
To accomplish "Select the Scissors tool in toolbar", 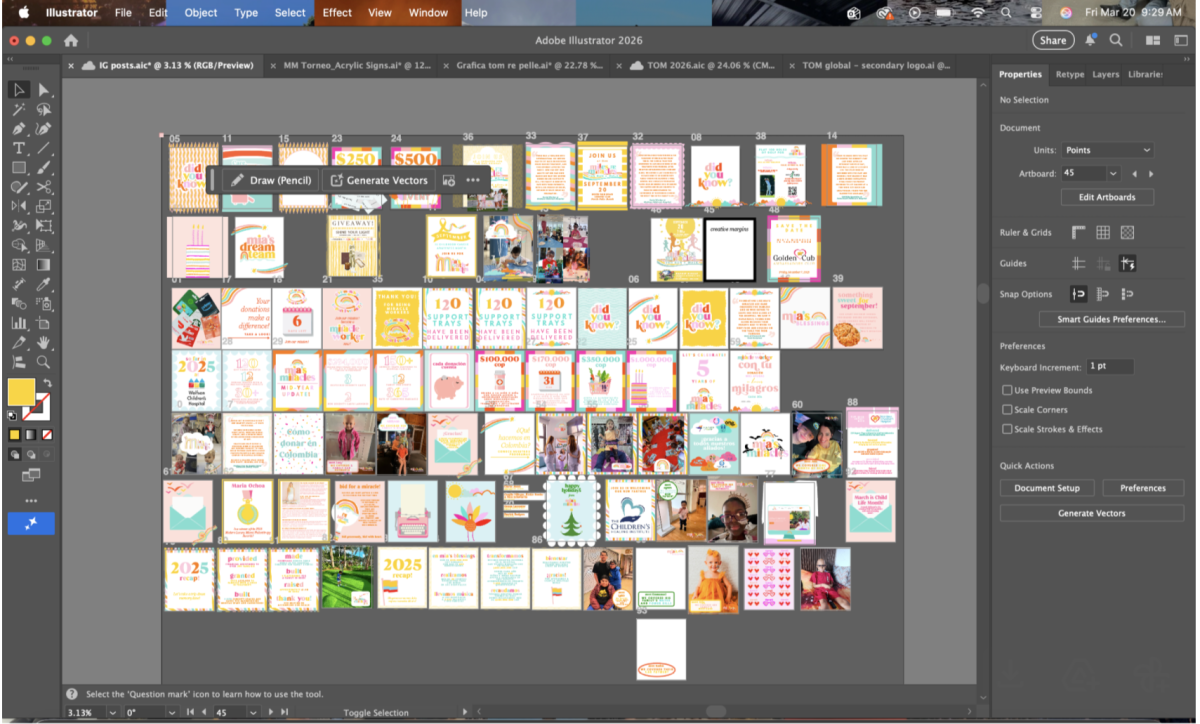I will click(x=44, y=187).
